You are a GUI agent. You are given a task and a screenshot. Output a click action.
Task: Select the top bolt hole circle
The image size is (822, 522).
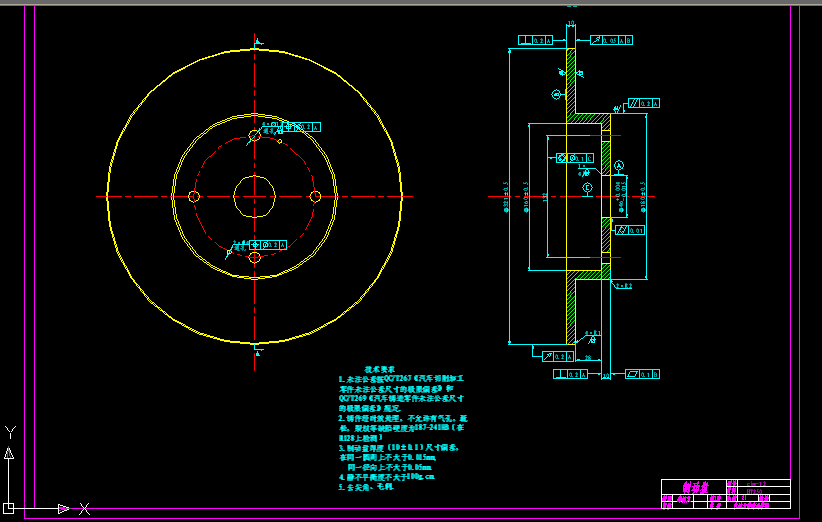point(254,135)
